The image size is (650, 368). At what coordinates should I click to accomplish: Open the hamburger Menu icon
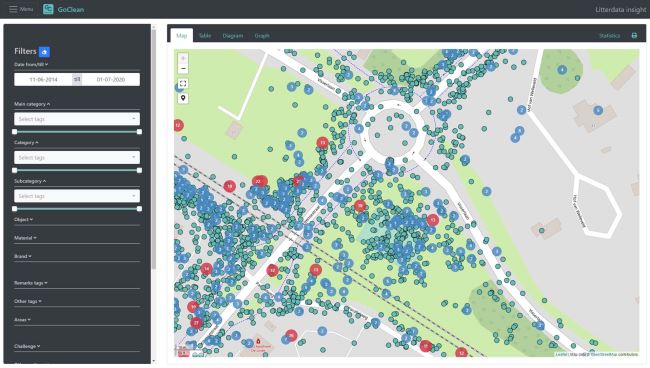[x=13, y=9]
